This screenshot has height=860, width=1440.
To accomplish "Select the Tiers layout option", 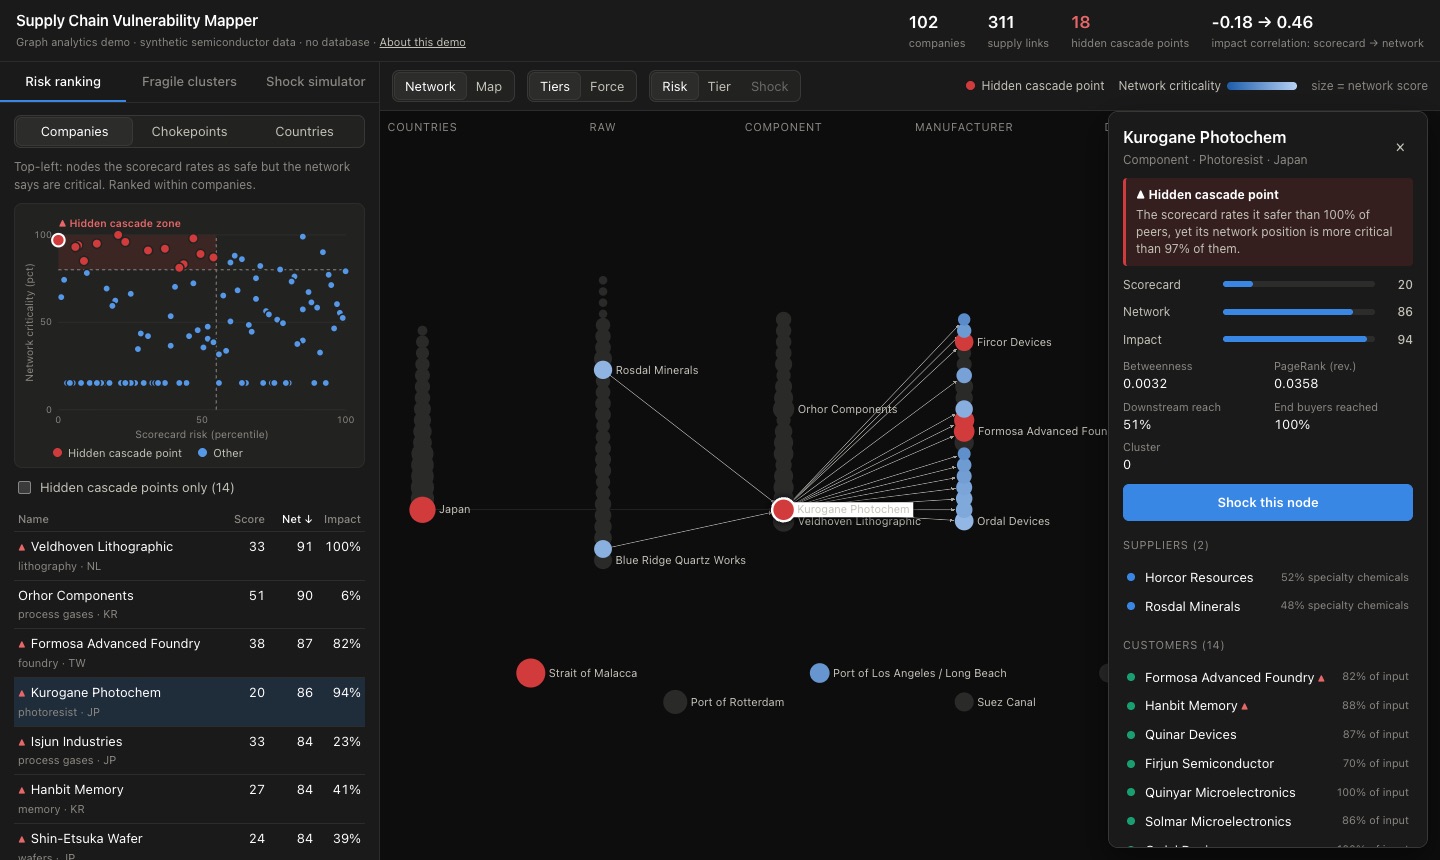I will coord(555,86).
